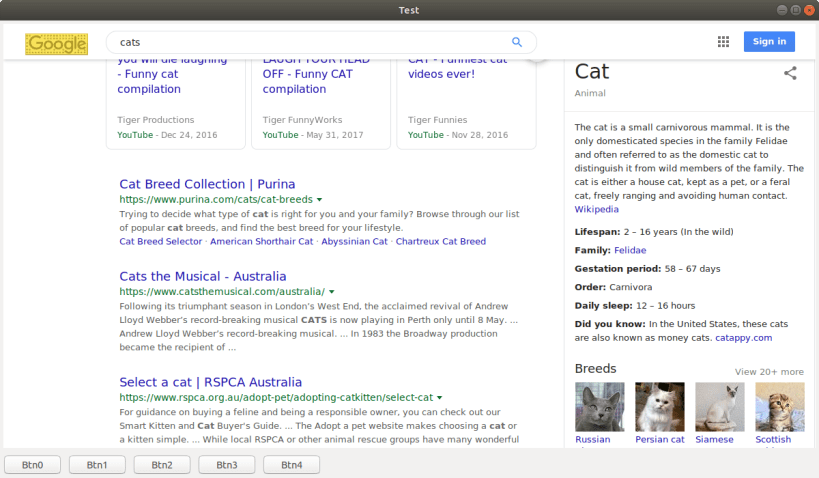Click the Chartreux Cat Breed sitelink

tap(441, 241)
